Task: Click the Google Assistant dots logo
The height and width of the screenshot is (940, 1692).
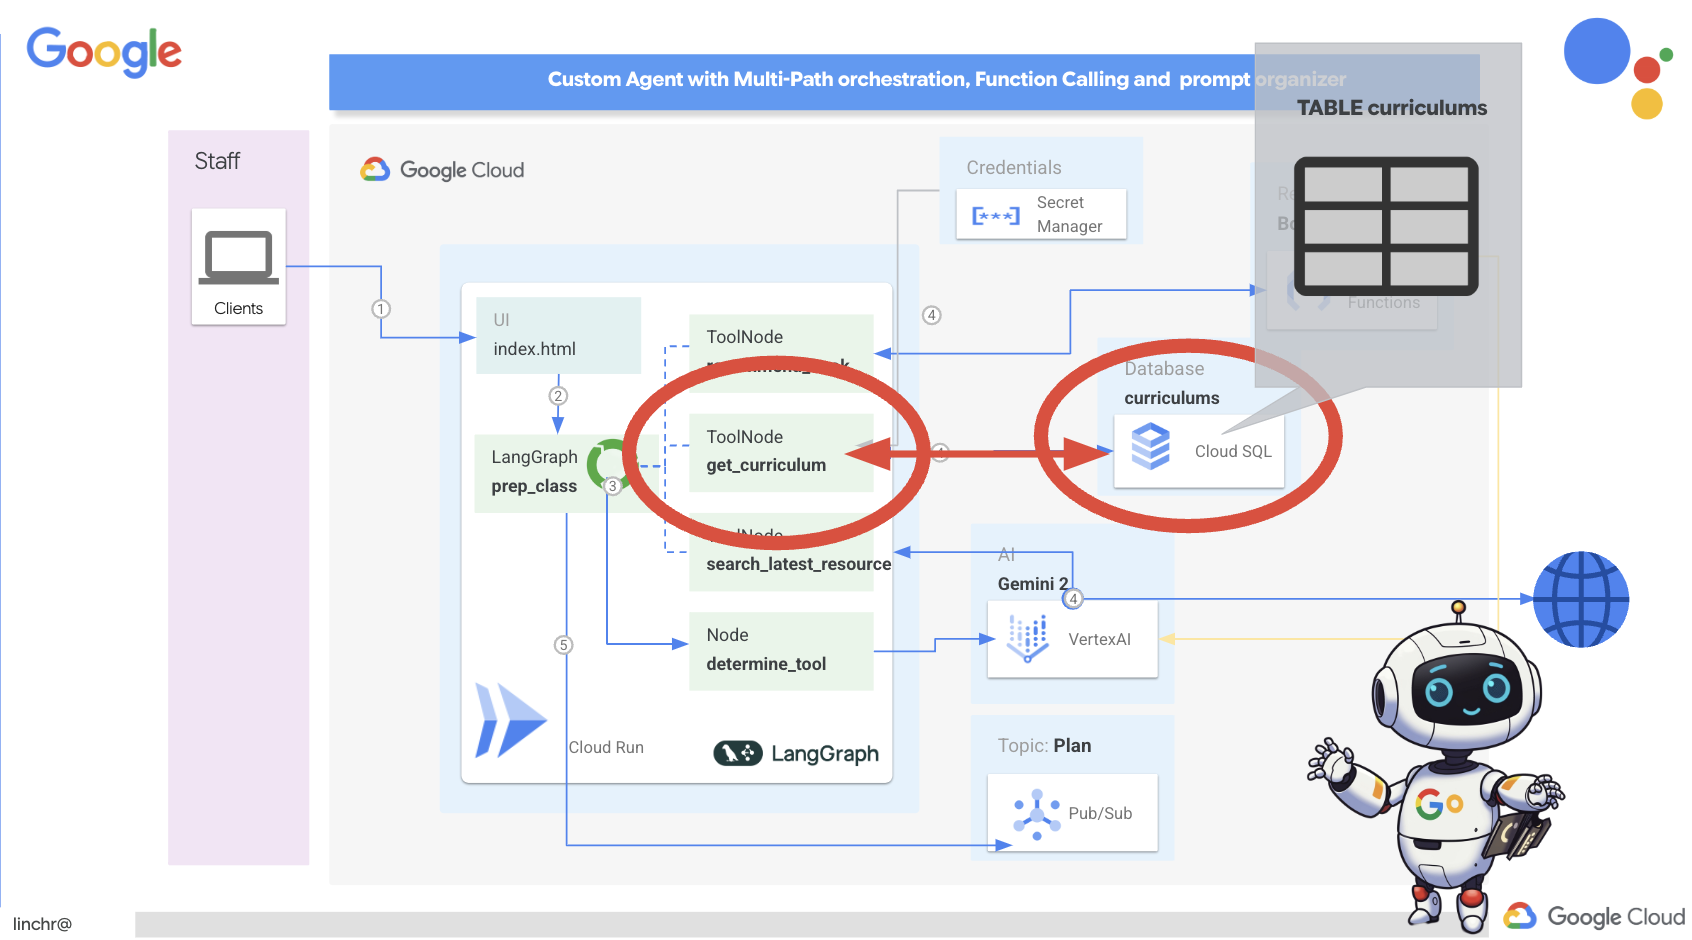Action: [1617, 67]
